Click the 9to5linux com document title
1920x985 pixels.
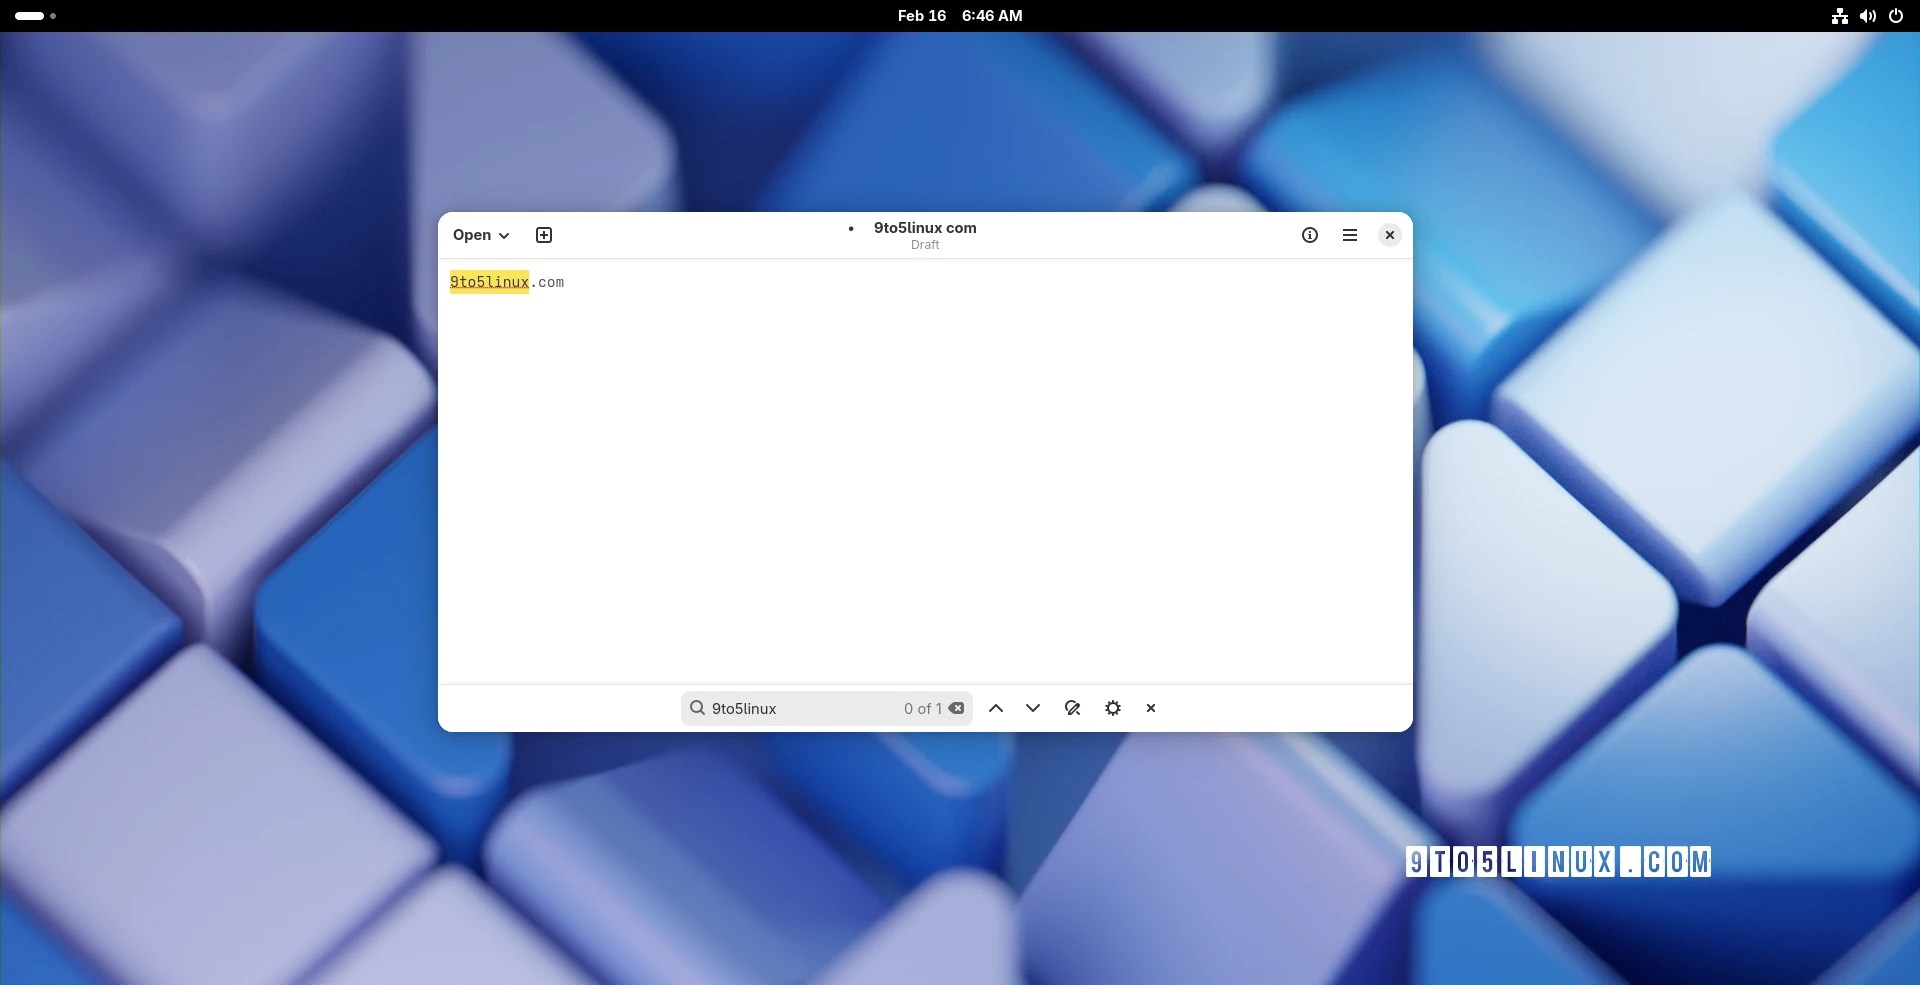(x=925, y=228)
